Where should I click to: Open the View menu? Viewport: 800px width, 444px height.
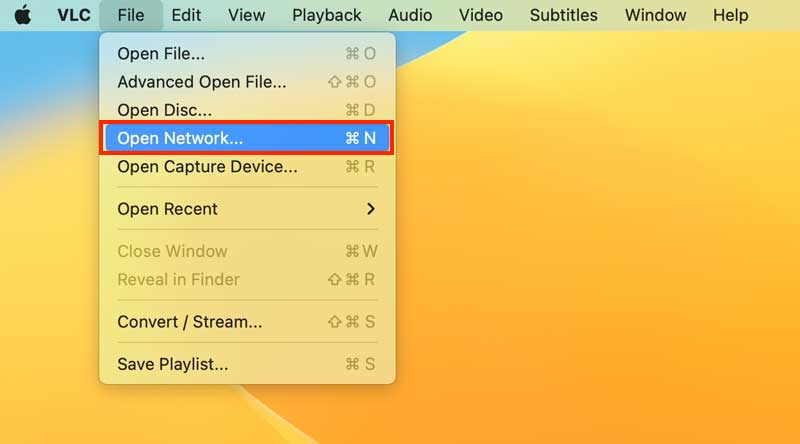(x=246, y=15)
